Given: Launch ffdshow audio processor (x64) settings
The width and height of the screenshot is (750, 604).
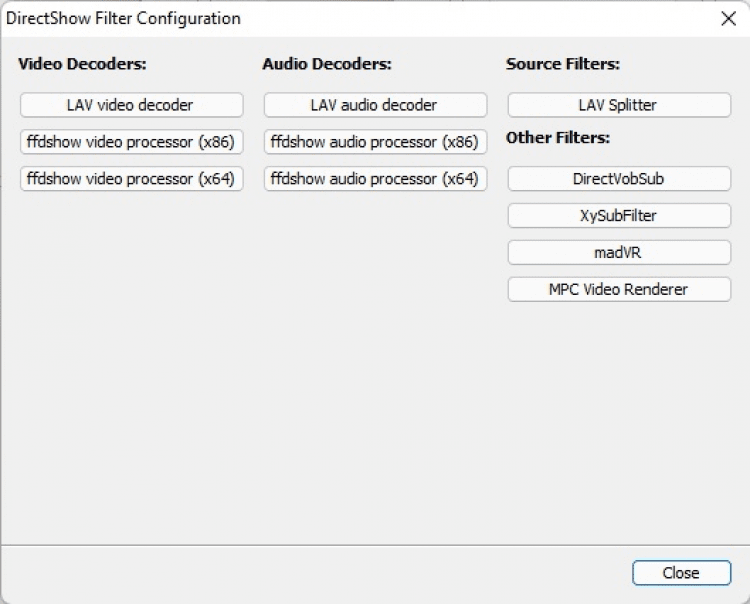Looking at the screenshot, I should 375,179.
